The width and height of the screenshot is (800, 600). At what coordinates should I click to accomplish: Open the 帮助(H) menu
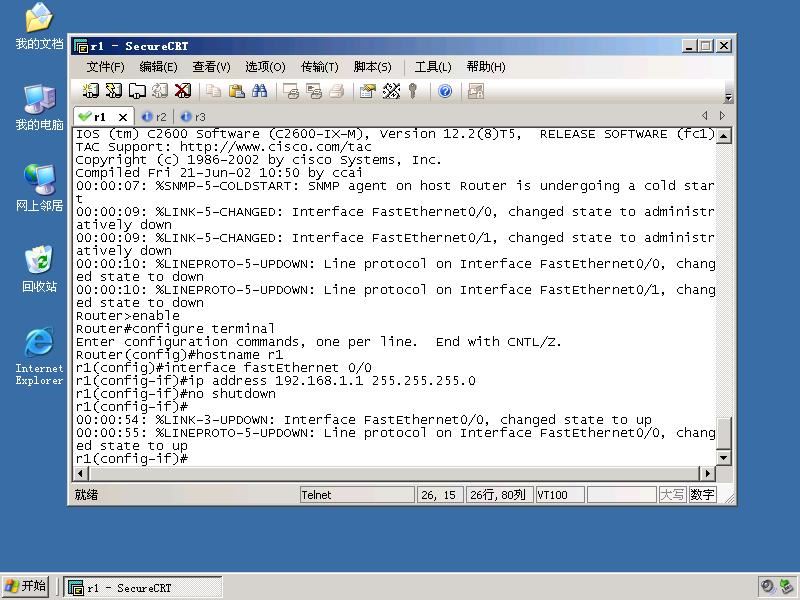tap(486, 67)
